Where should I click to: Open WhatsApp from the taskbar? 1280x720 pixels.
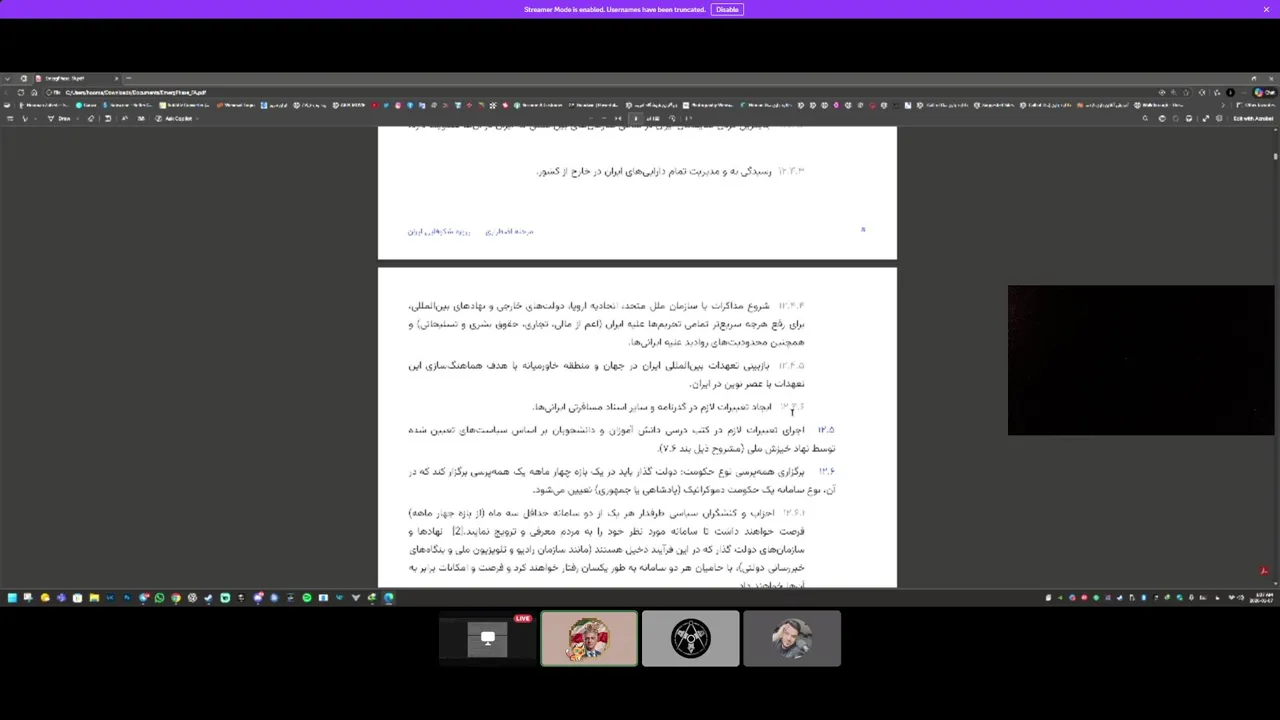point(160,598)
